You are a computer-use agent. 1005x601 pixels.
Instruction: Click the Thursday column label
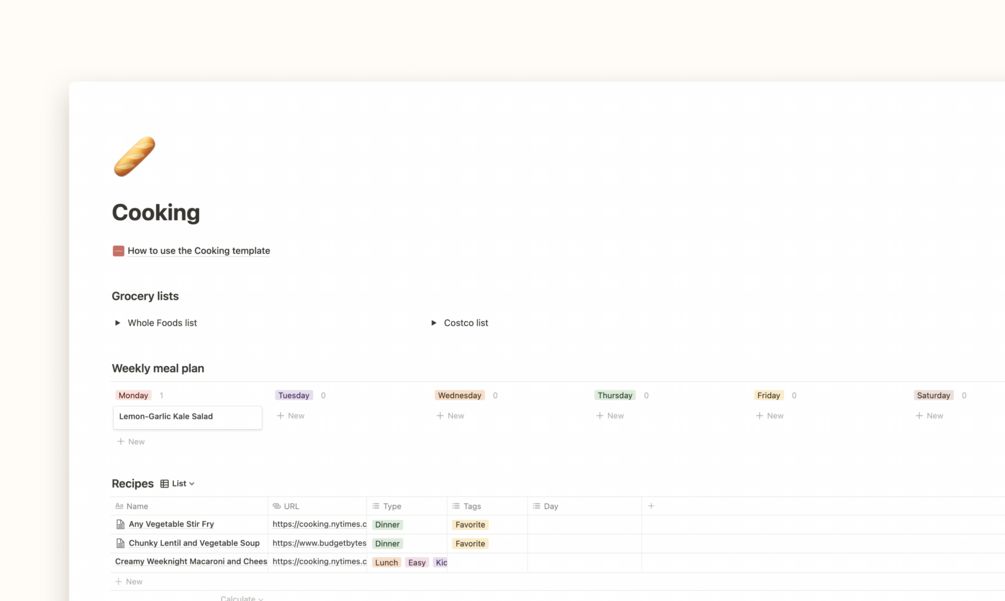615,395
